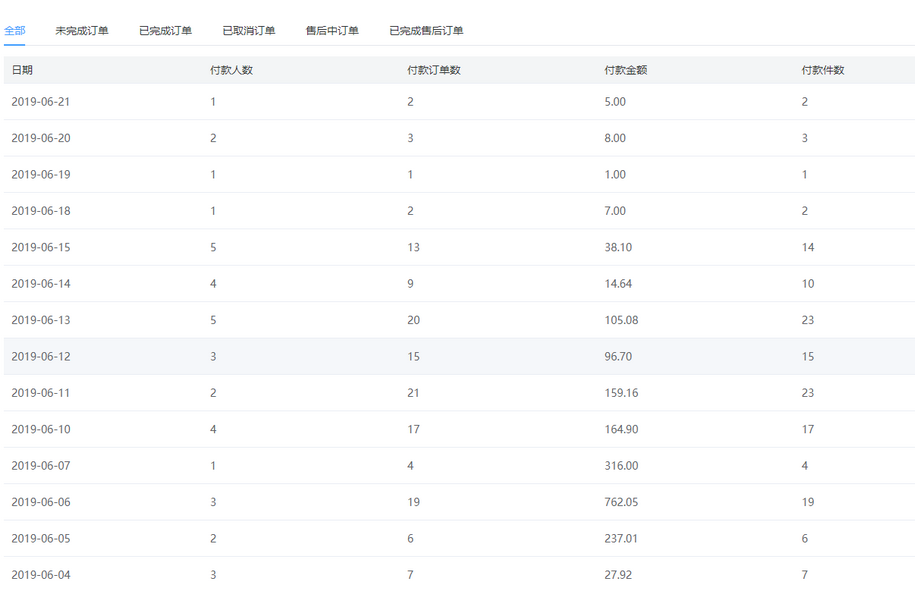This screenshot has height=592, width=915.
Task: Click payment amount 316.00
Action: tap(621, 466)
